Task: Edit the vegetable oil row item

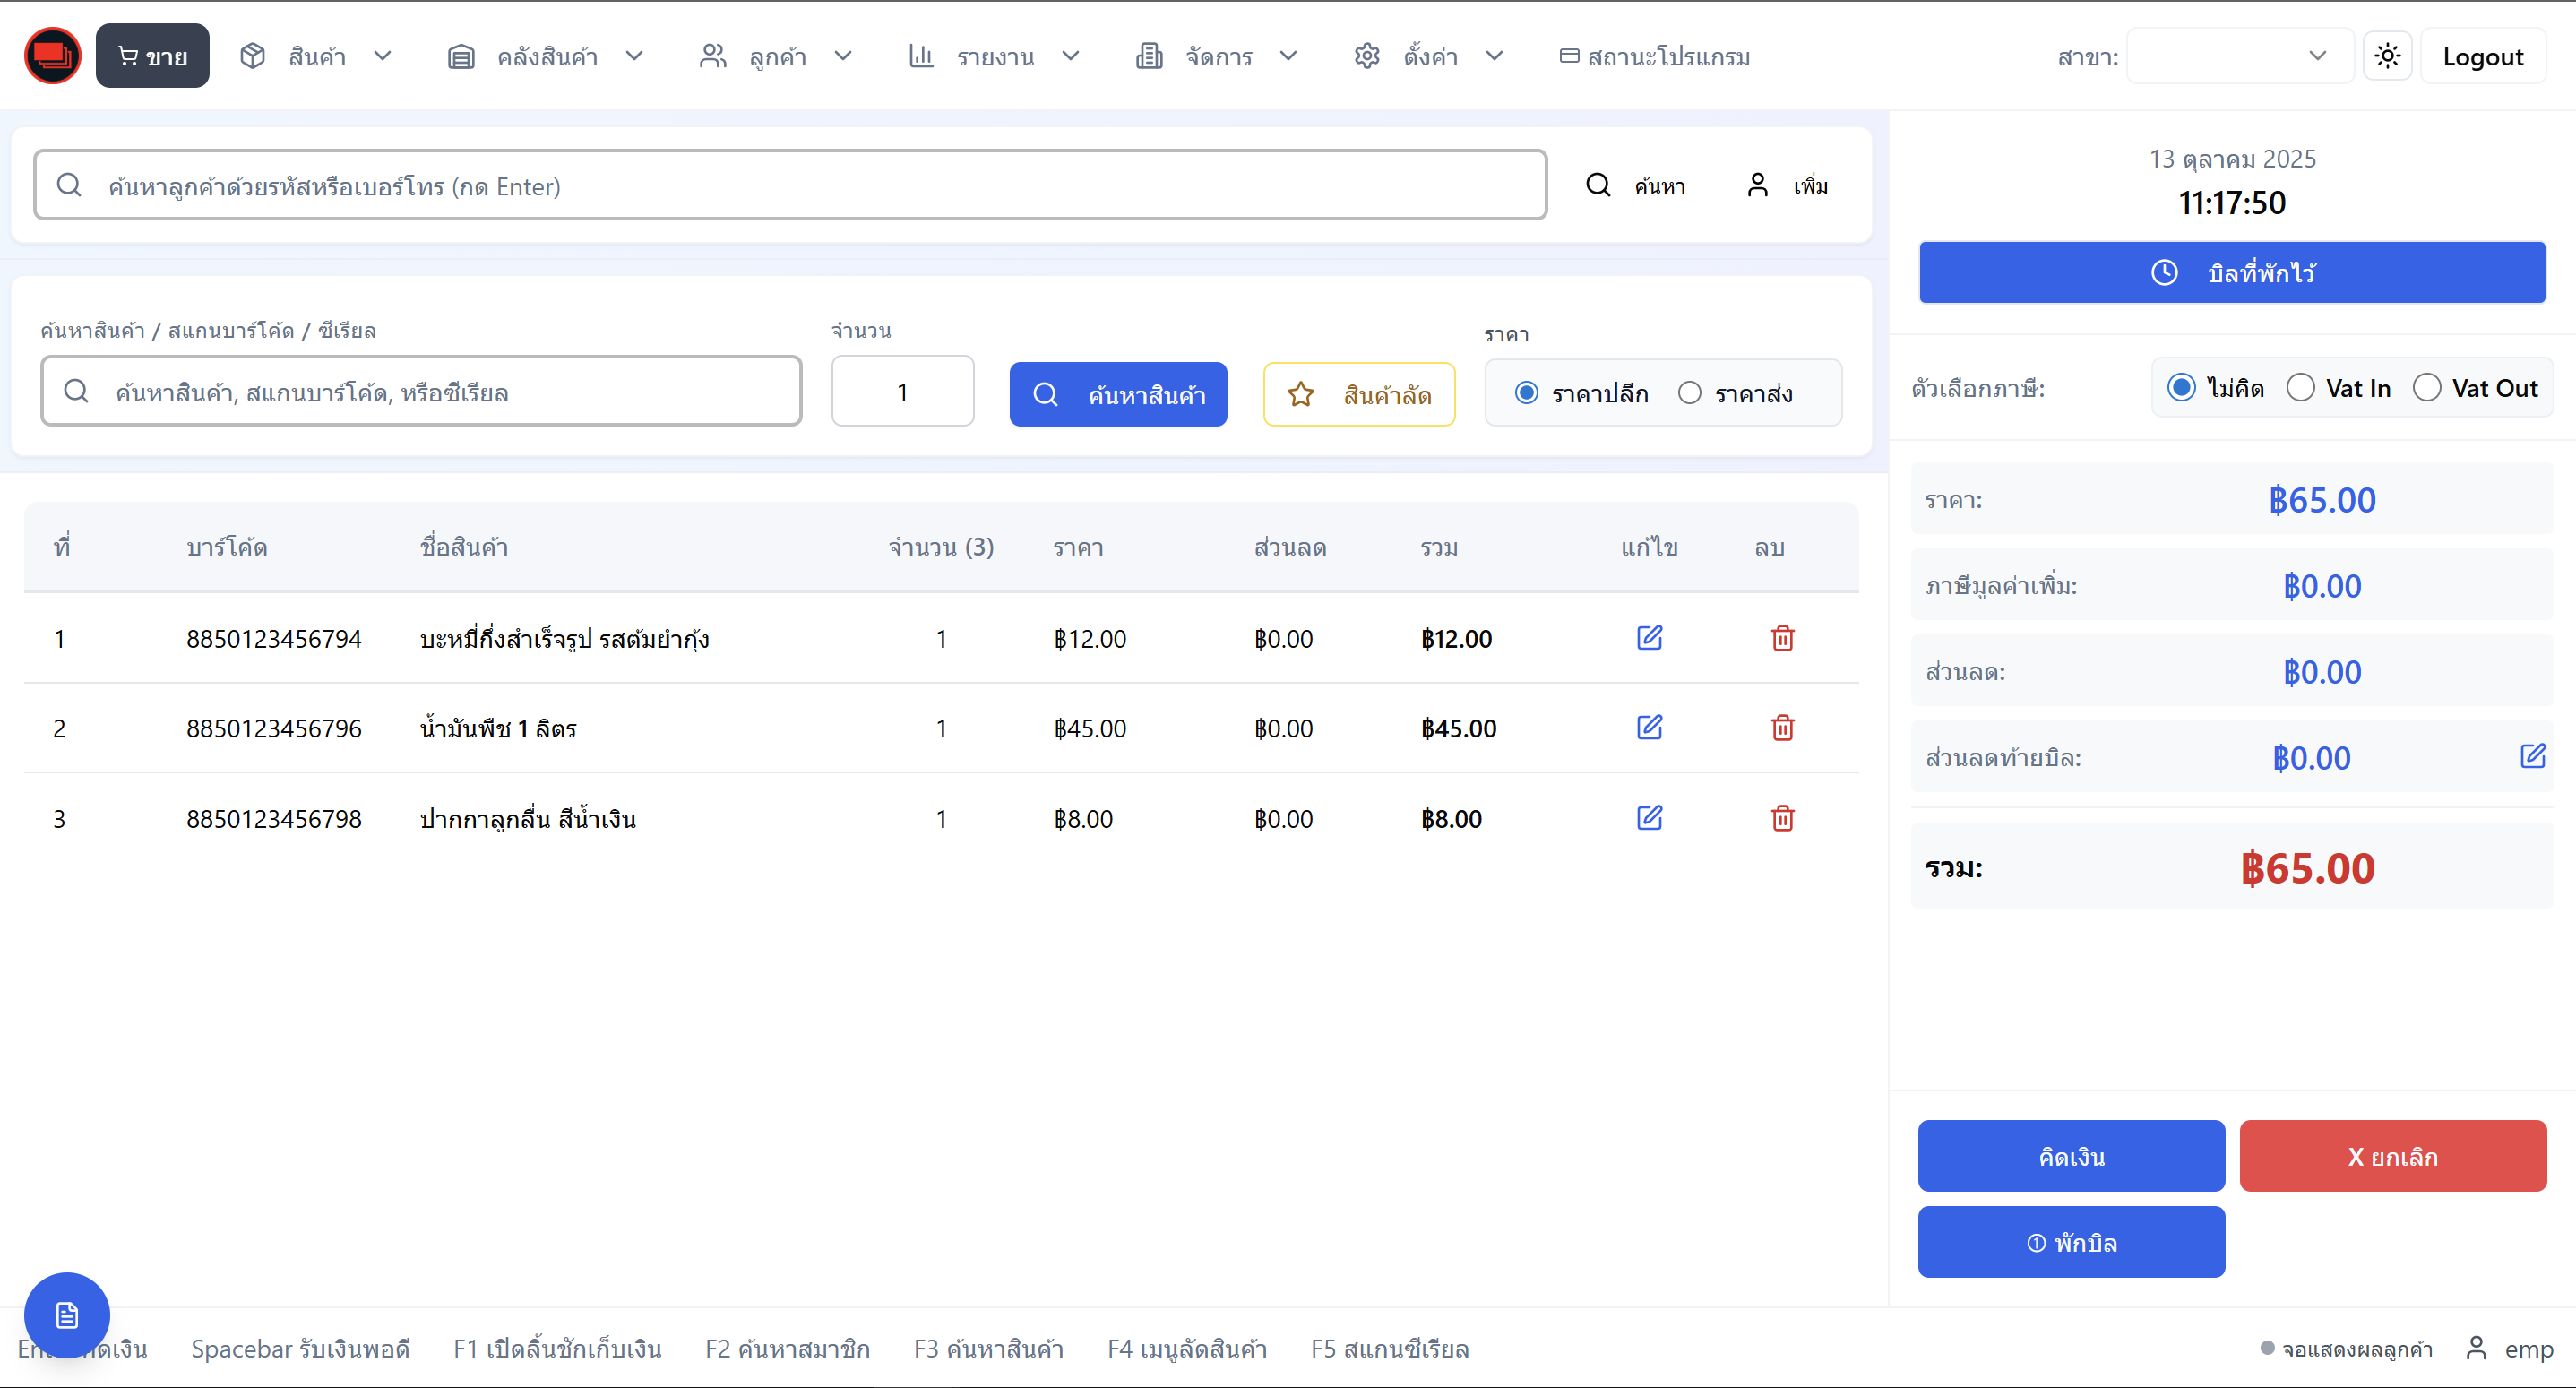Action: click(1649, 728)
